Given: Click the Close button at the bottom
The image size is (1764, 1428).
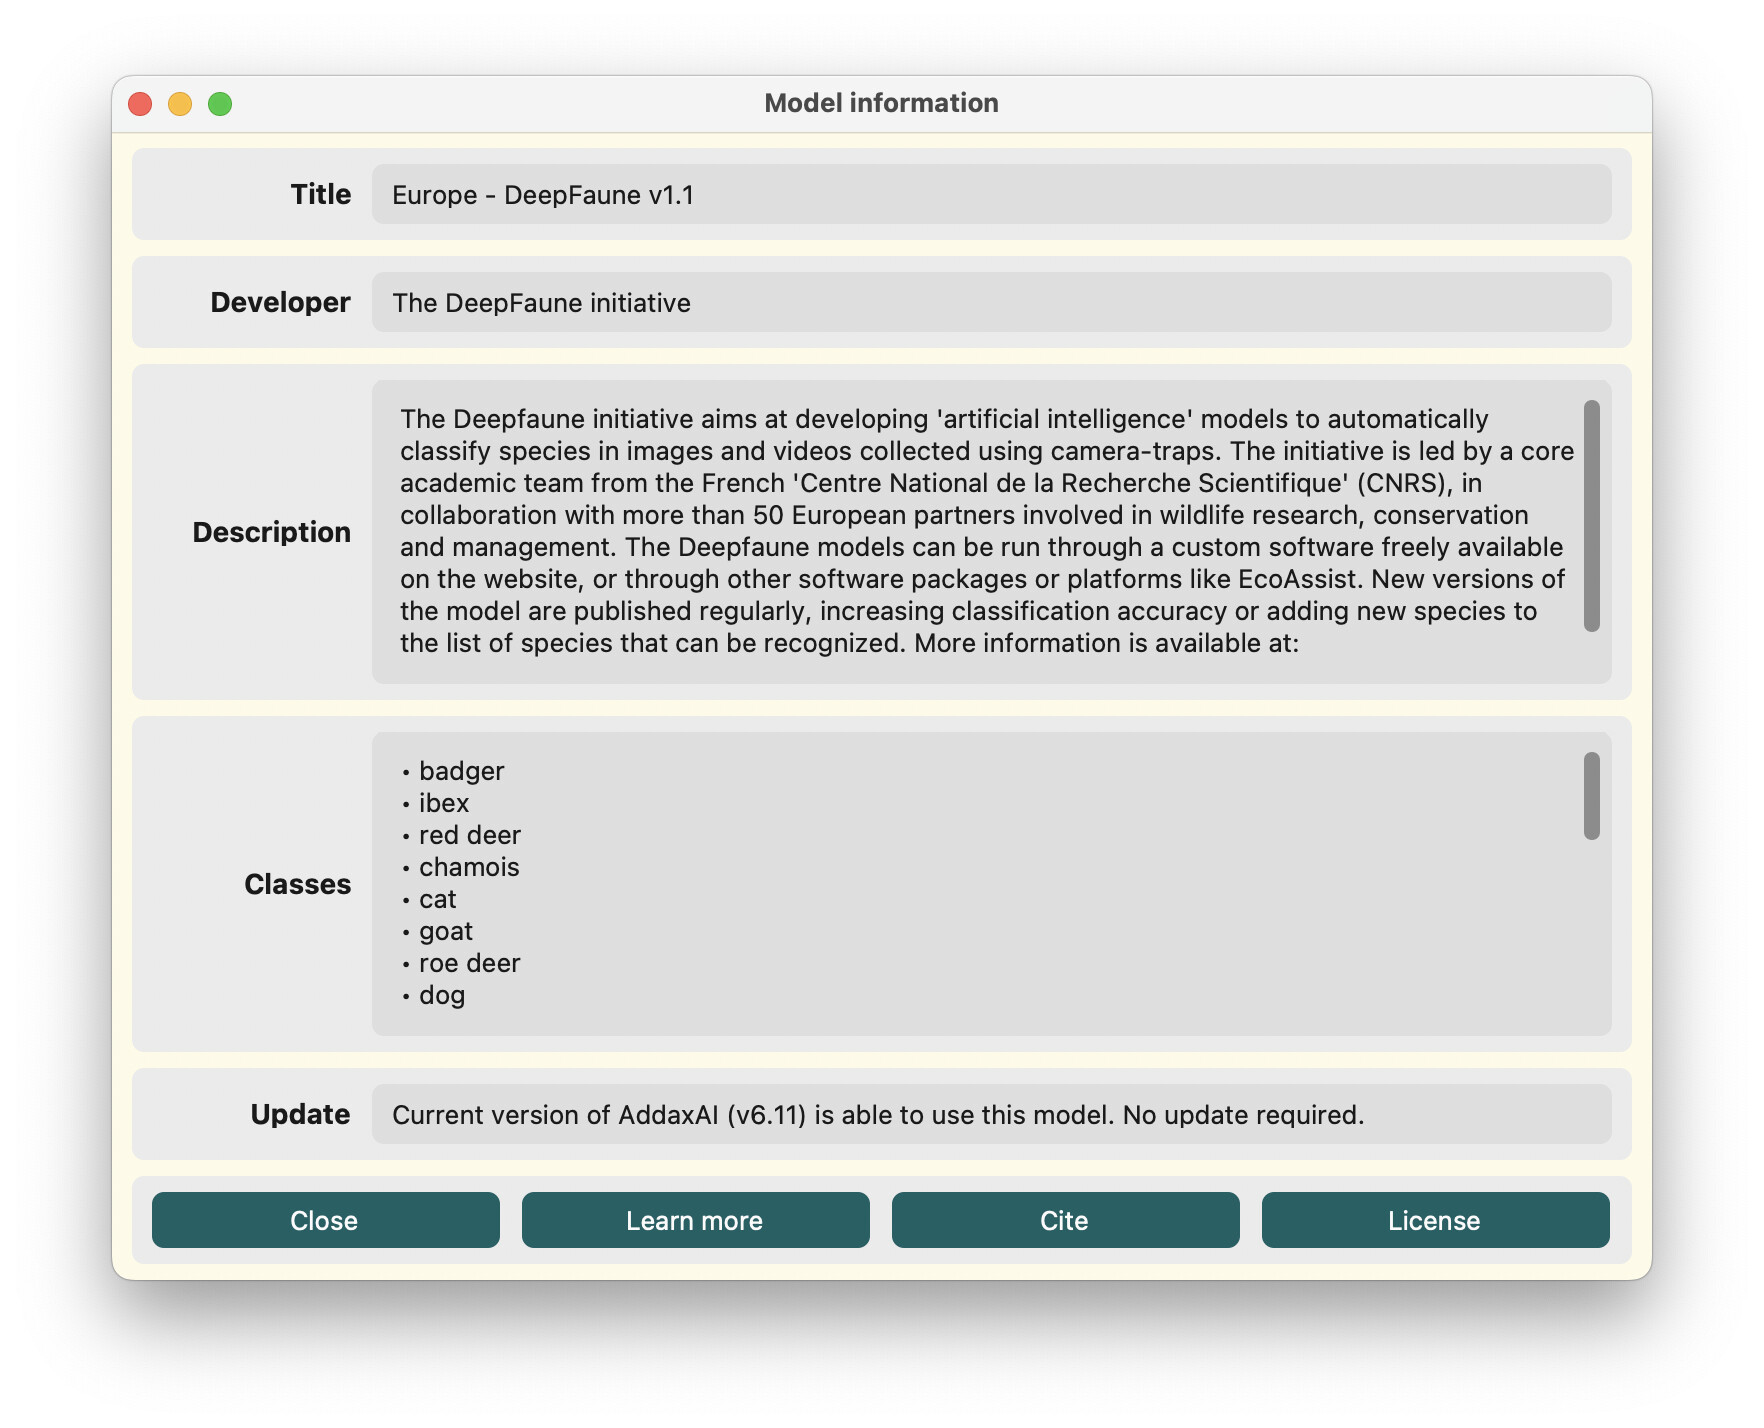Looking at the screenshot, I should click(325, 1220).
